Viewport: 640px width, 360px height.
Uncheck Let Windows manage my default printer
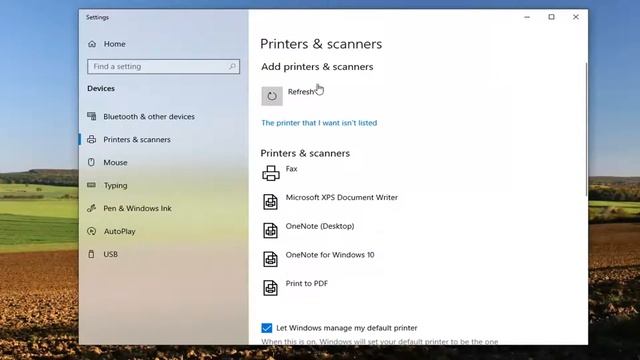tap(267, 328)
